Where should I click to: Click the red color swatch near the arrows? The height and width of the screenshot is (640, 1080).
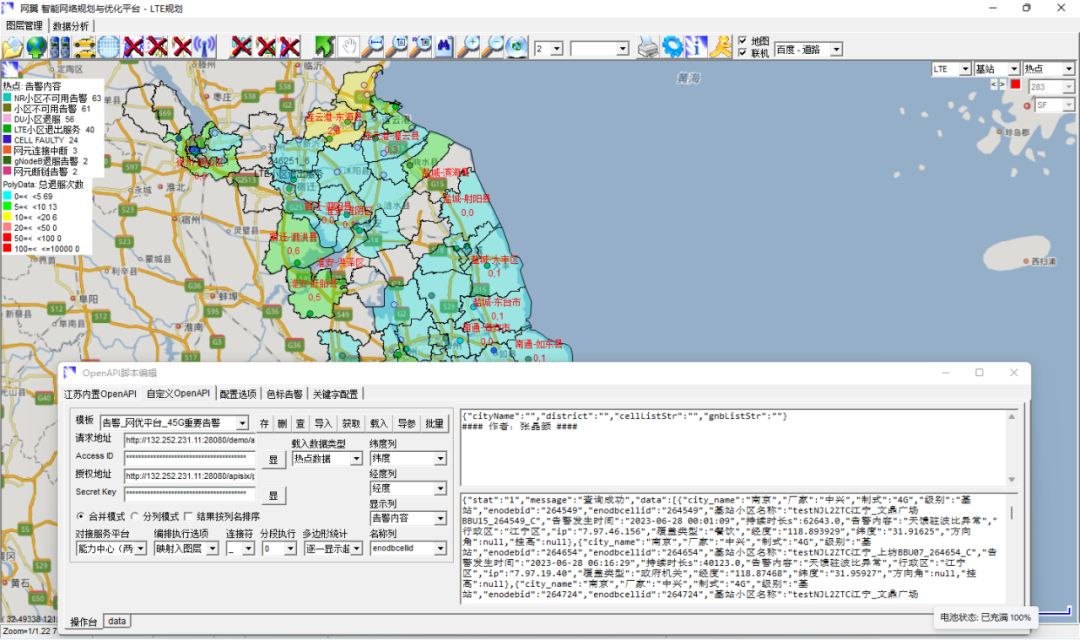1015,85
